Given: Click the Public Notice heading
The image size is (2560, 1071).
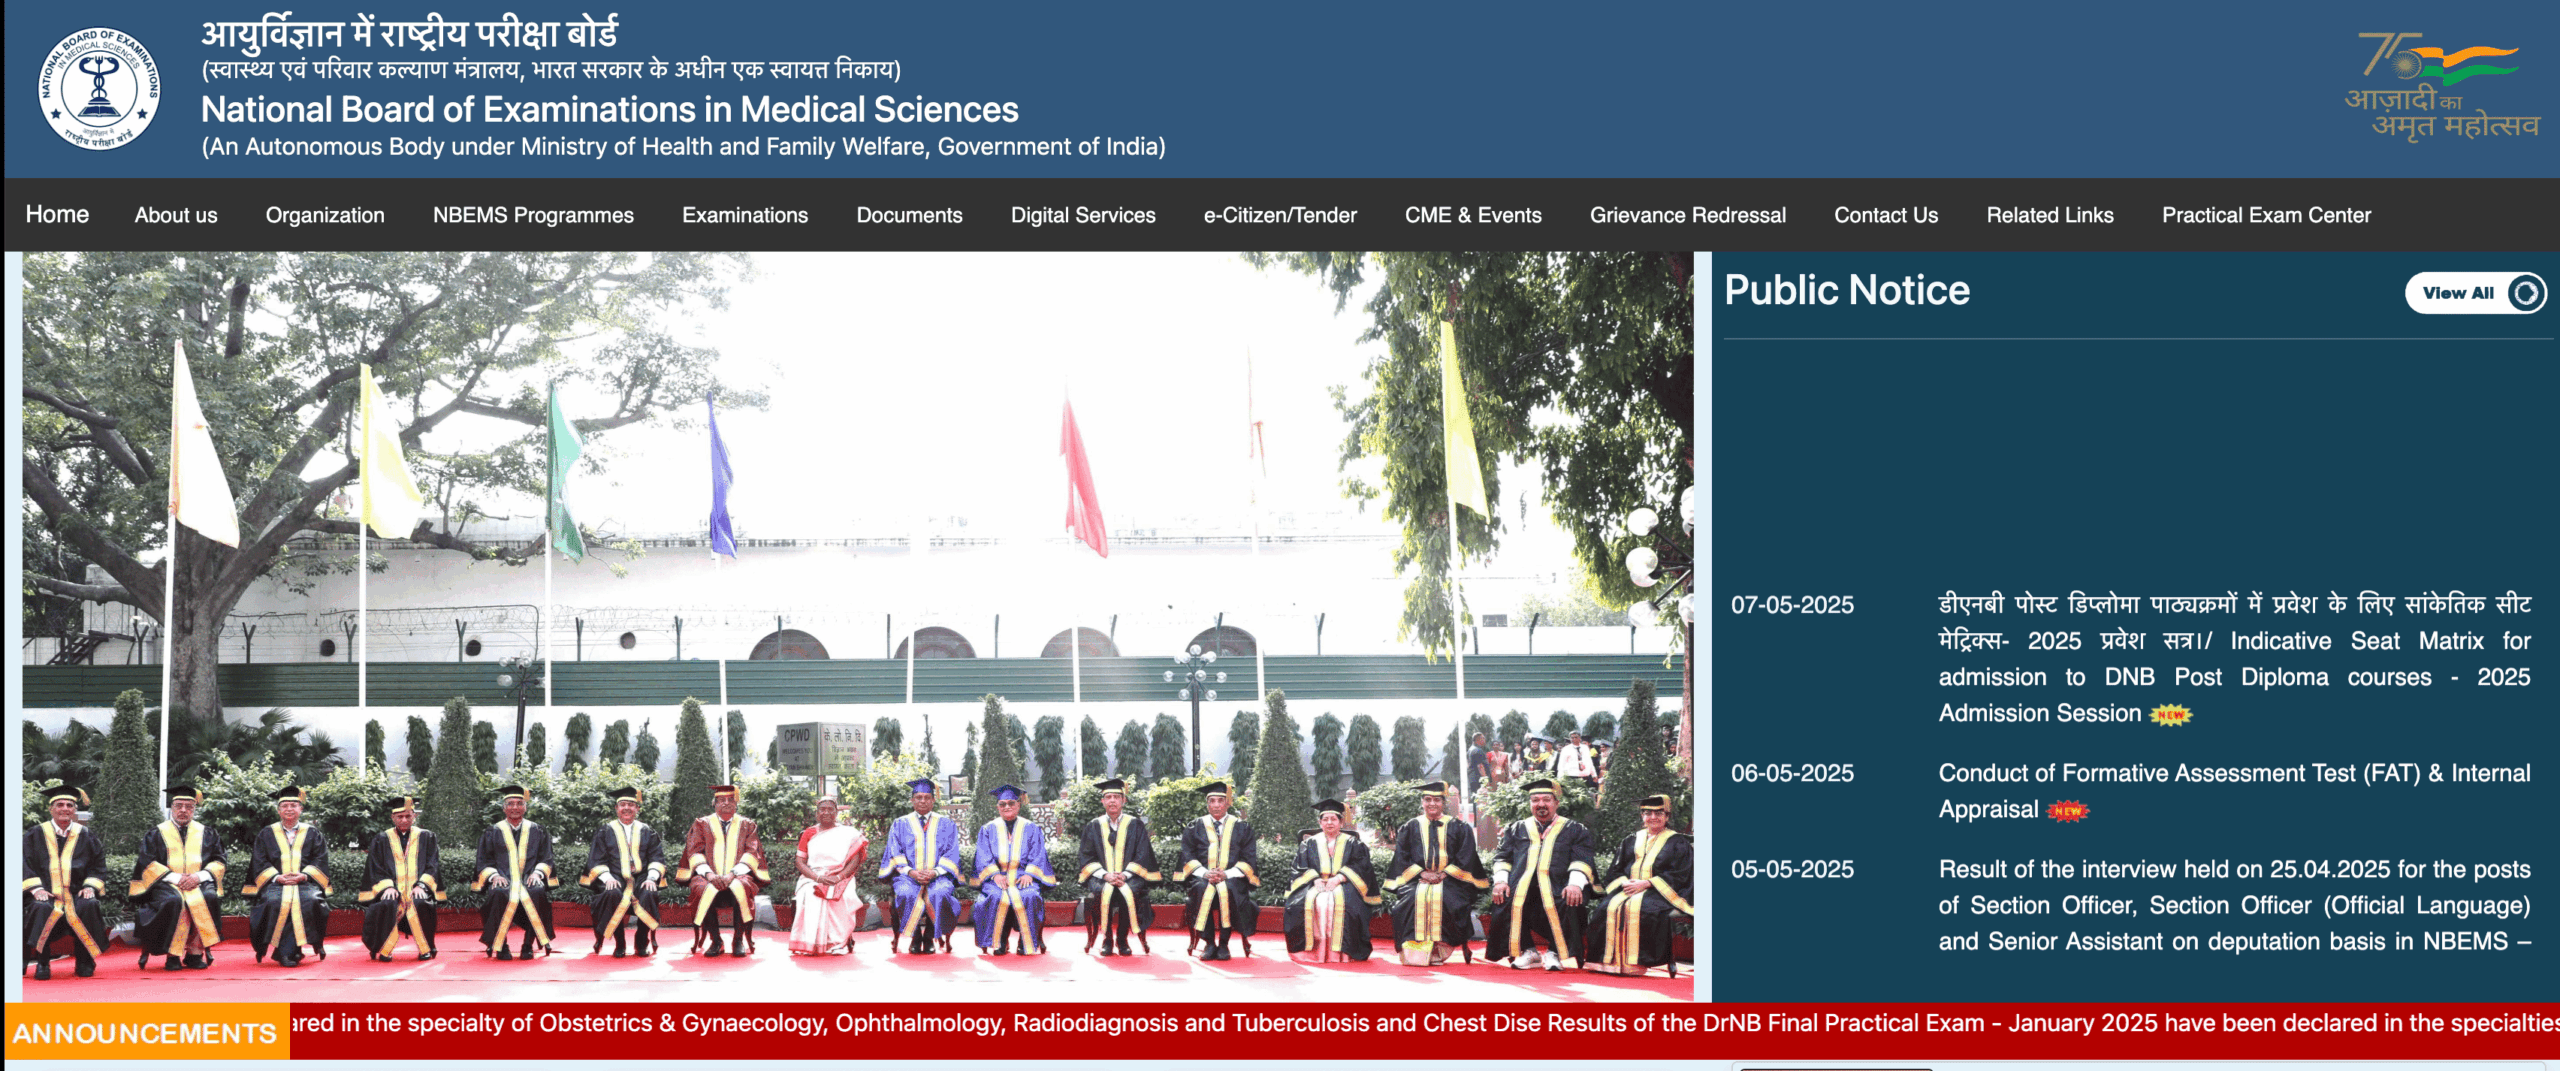Looking at the screenshot, I should (1846, 290).
